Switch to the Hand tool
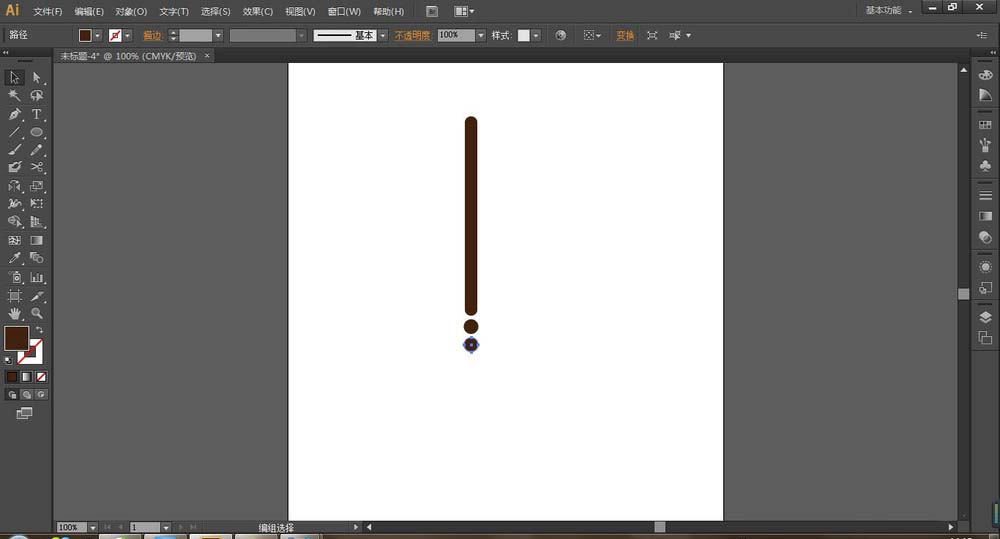This screenshot has height=539, width=1000. [15, 313]
